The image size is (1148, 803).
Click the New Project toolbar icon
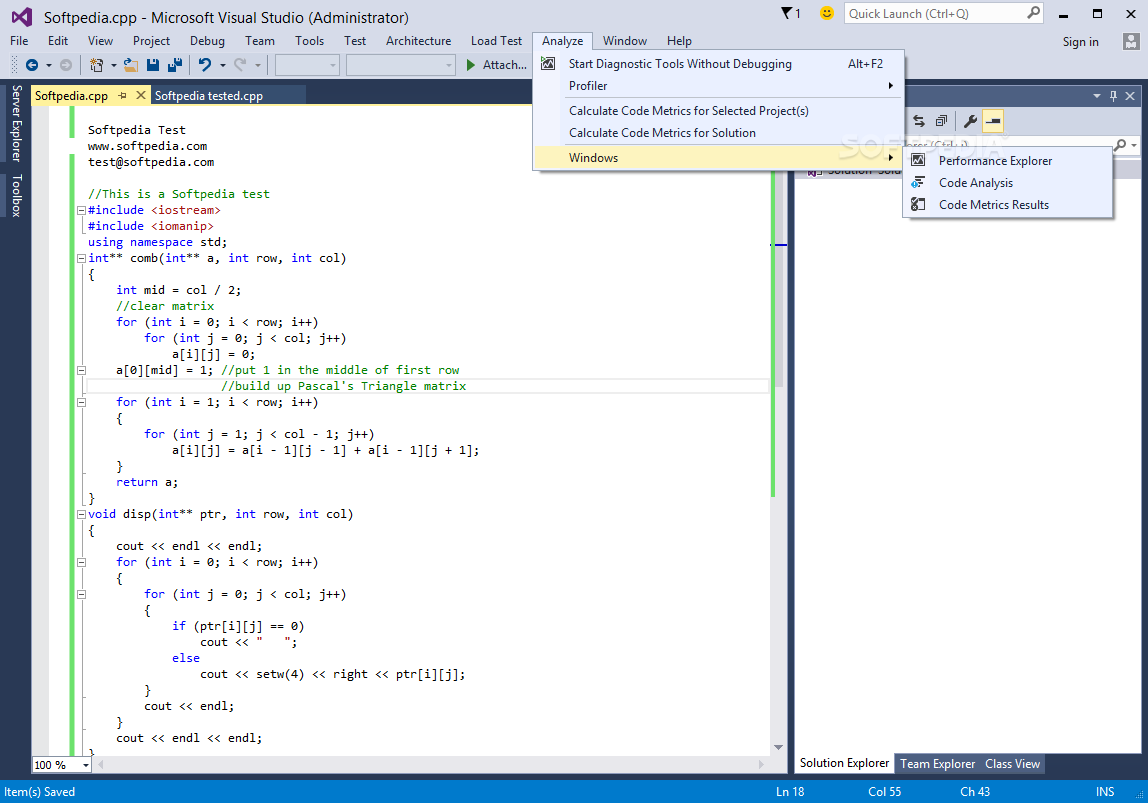click(96, 65)
